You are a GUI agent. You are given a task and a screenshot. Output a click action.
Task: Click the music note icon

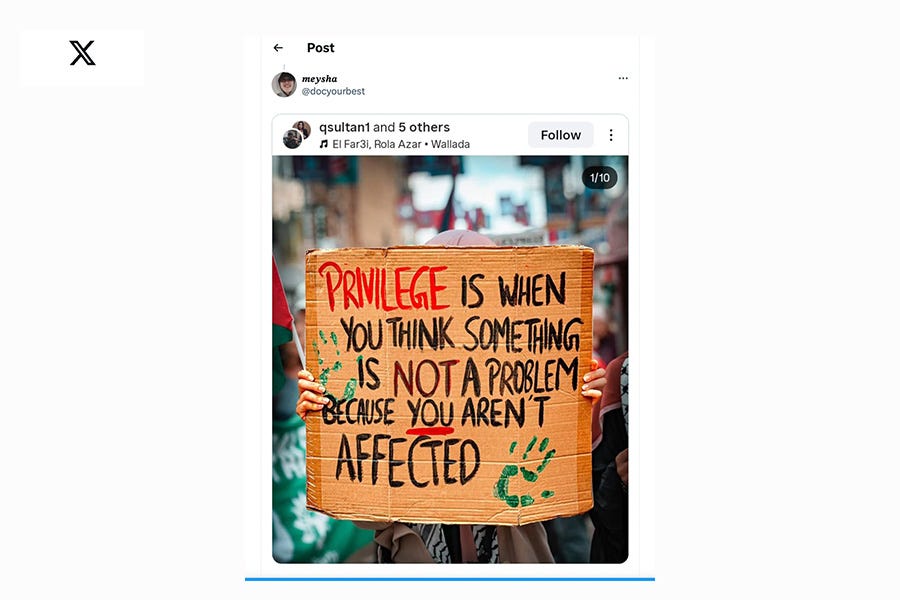coord(324,144)
